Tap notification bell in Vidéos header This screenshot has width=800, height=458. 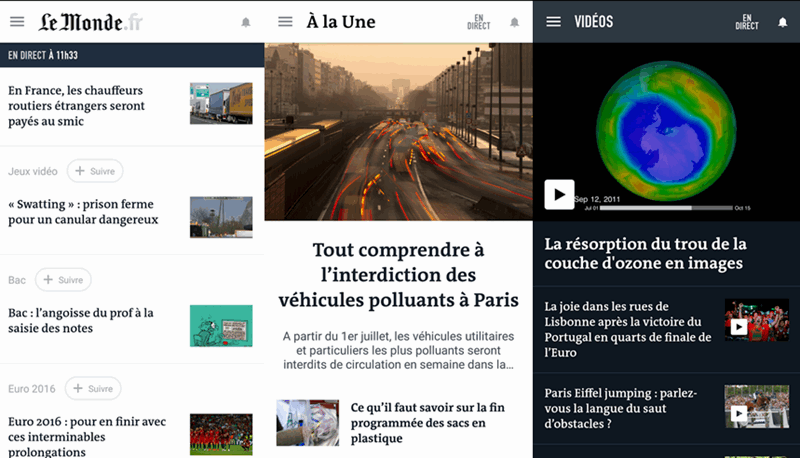pos(783,22)
